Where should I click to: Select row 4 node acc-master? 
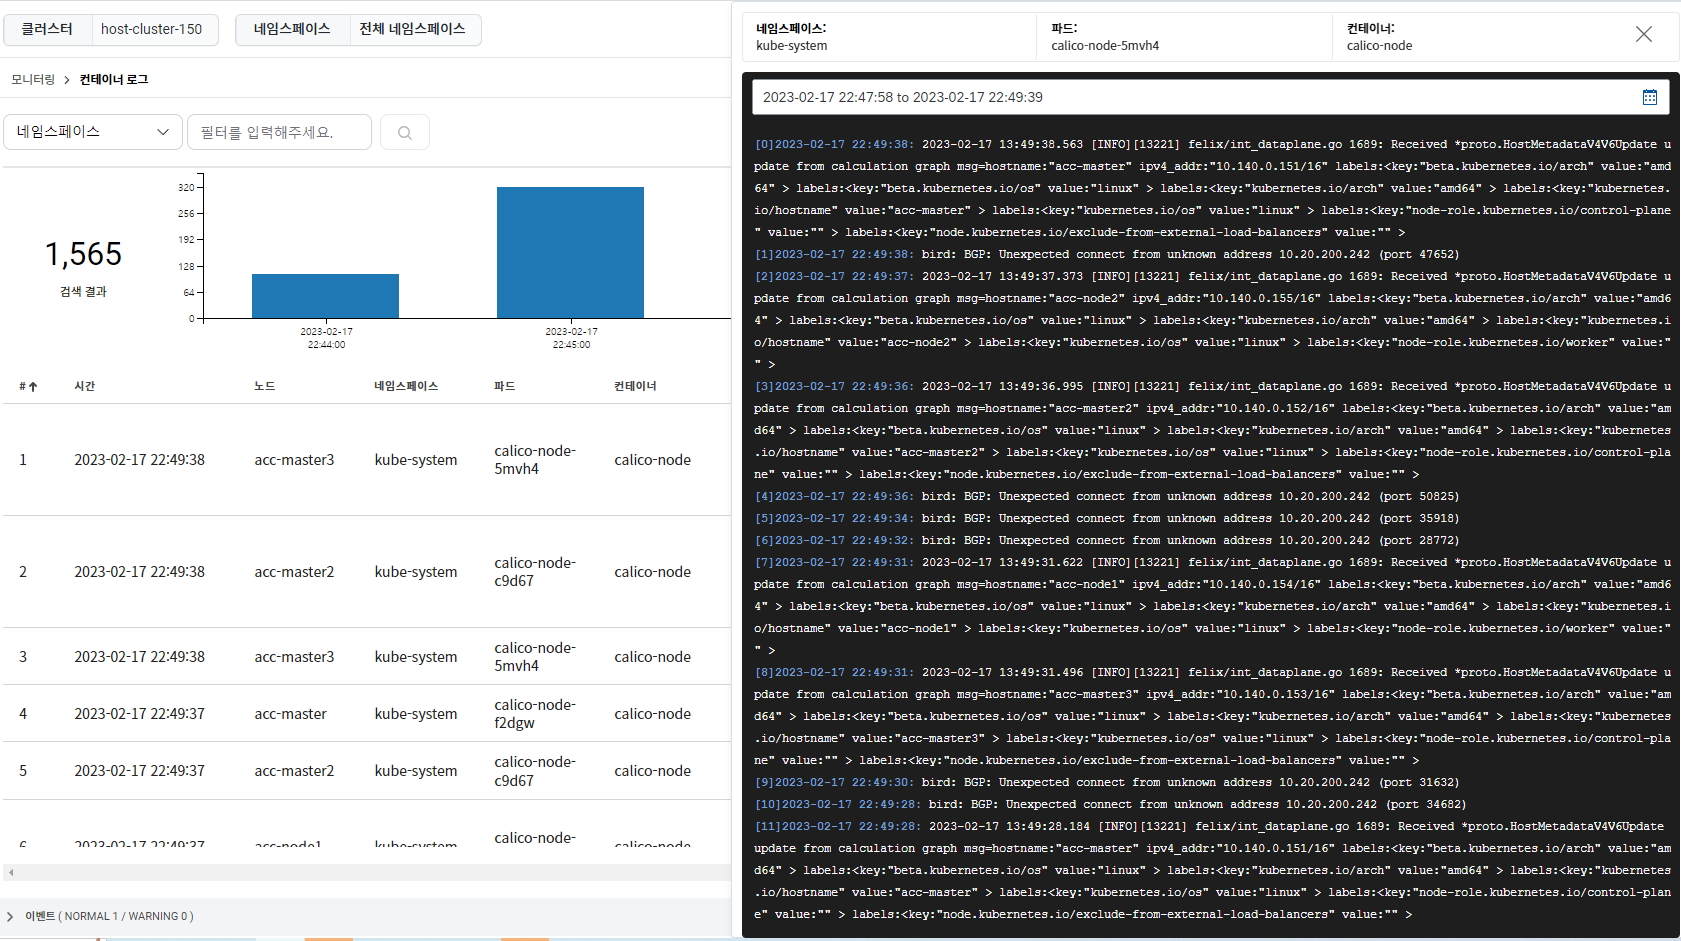point(290,714)
